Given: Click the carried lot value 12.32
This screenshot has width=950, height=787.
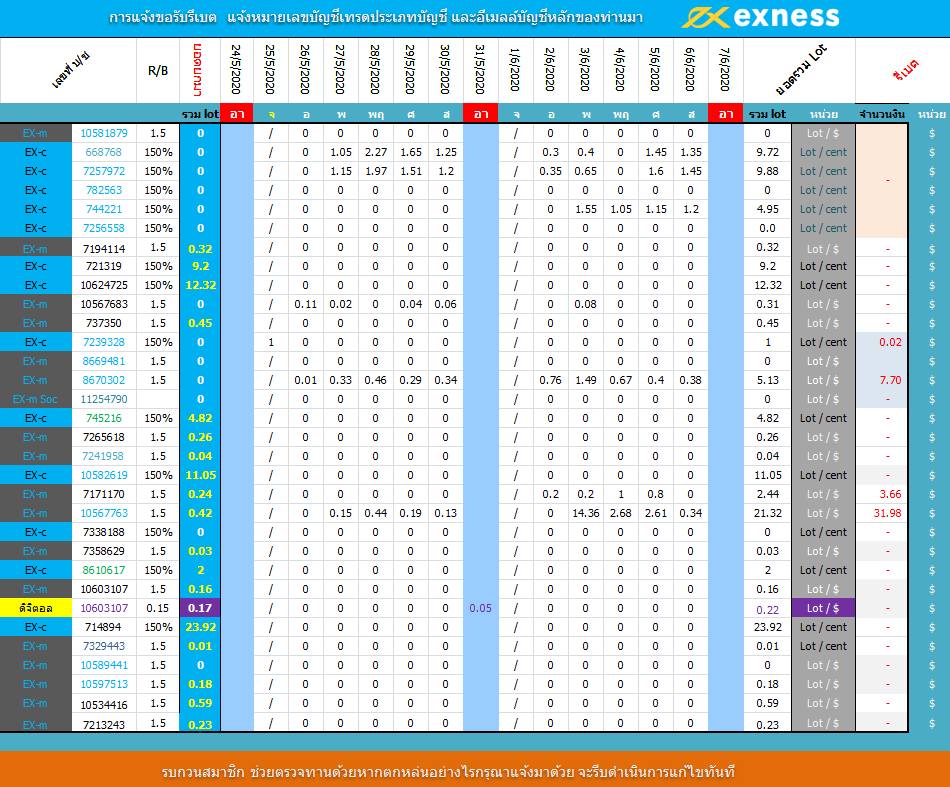Looking at the screenshot, I should click(200, 285).
